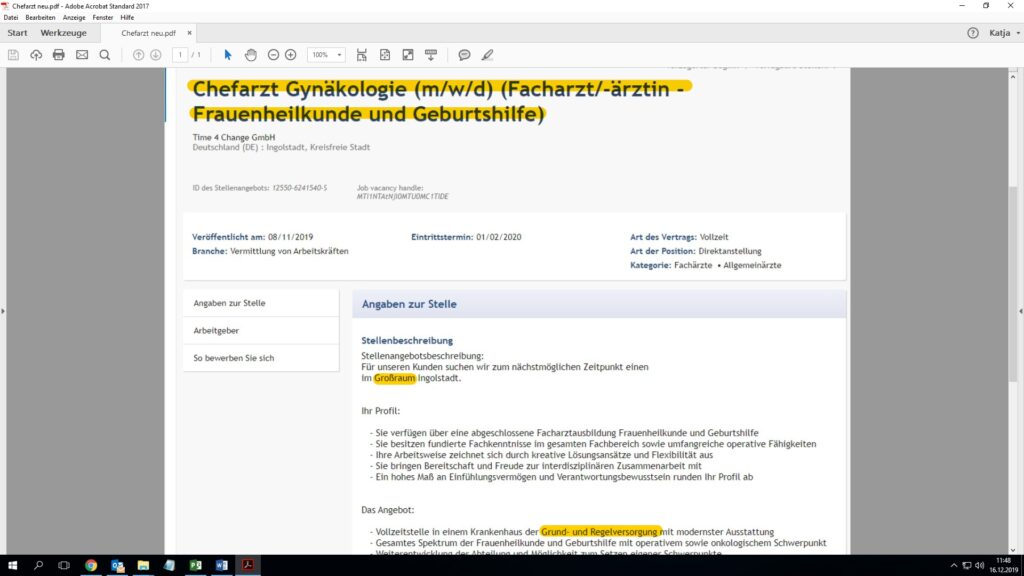
Task: Open the email attachment icon
Action: click(81, 55)
